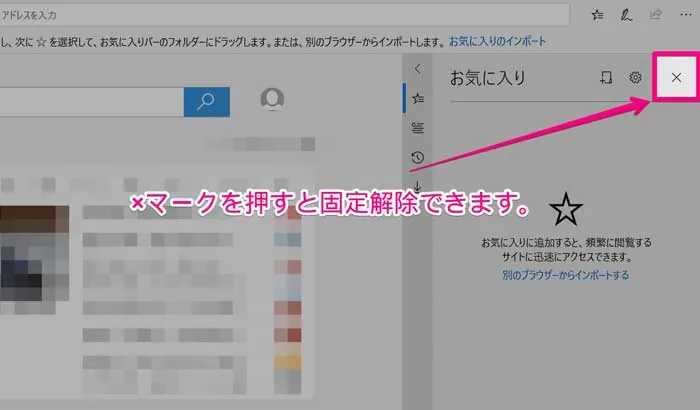
Task: Click the 別のブラウザーからインポートする link
Action: pos(565,275)
